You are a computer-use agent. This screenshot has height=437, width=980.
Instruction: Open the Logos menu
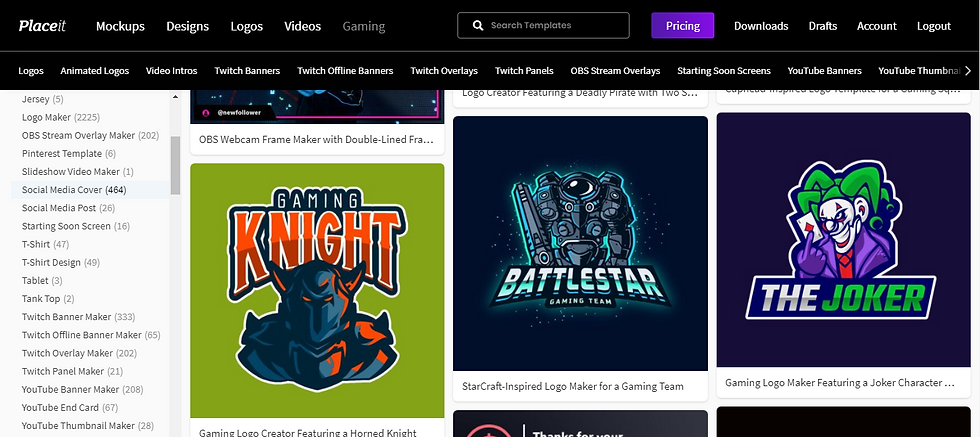(x=246, y=26)
